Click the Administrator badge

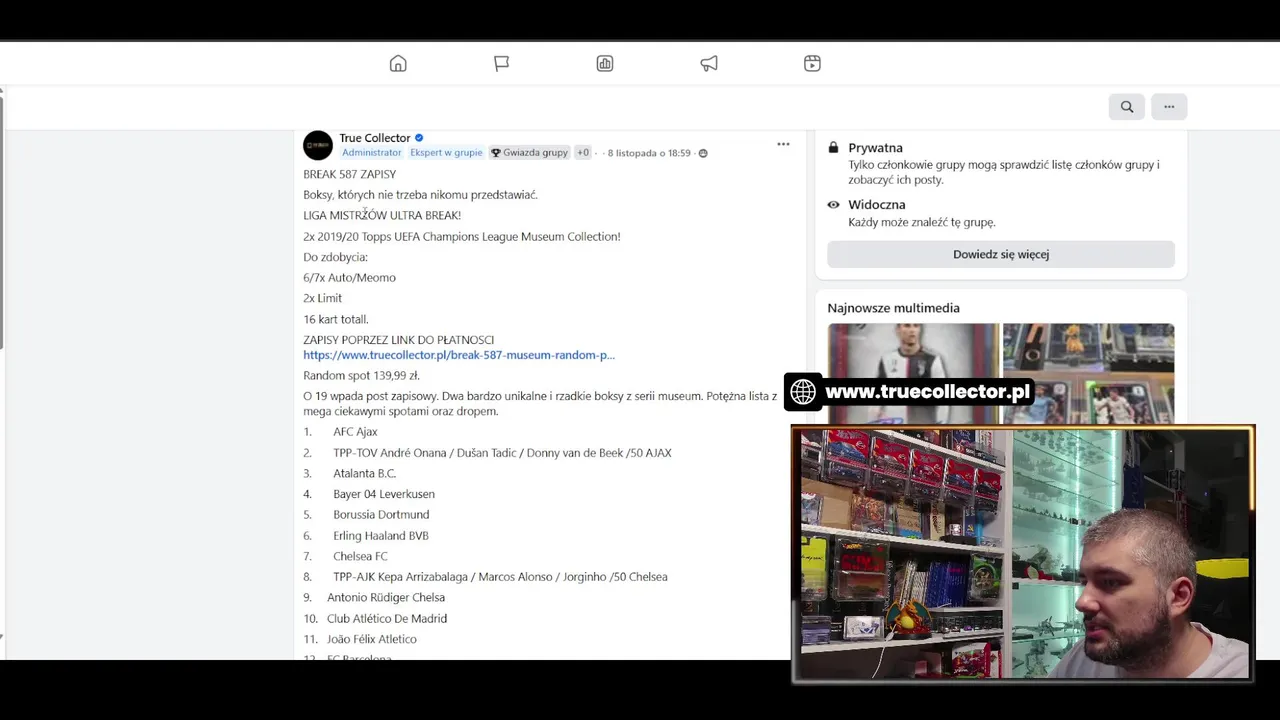click(371, 153)
